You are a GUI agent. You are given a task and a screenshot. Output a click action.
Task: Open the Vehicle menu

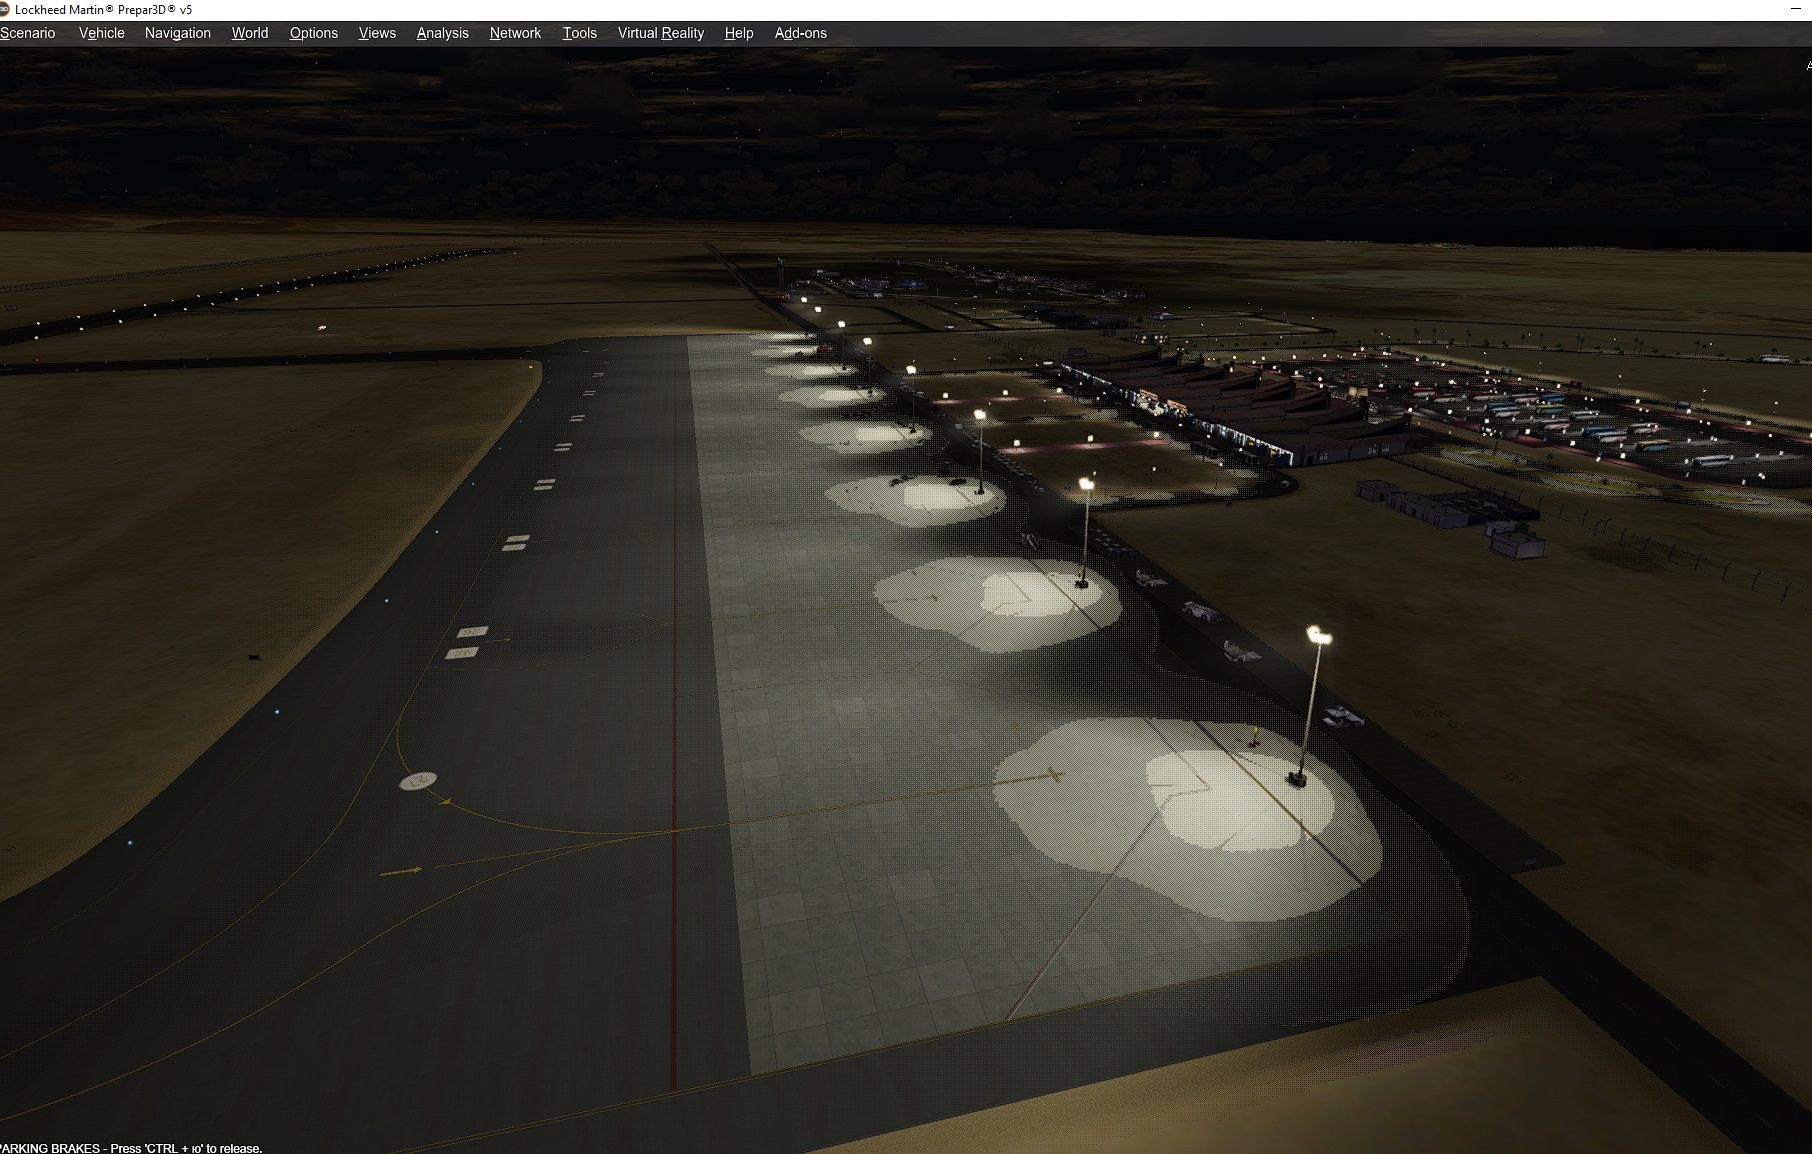click(102, 33)
